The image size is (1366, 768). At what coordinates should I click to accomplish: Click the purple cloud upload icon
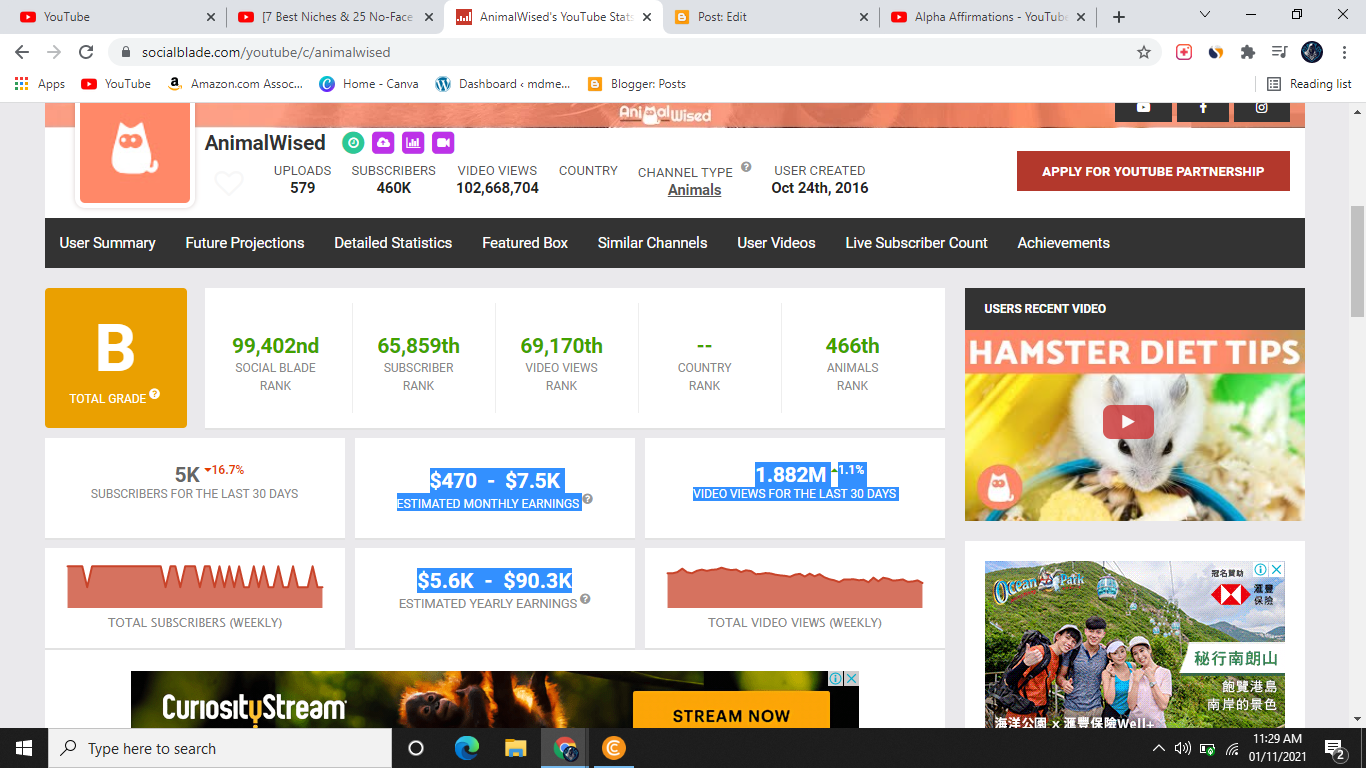383,142
